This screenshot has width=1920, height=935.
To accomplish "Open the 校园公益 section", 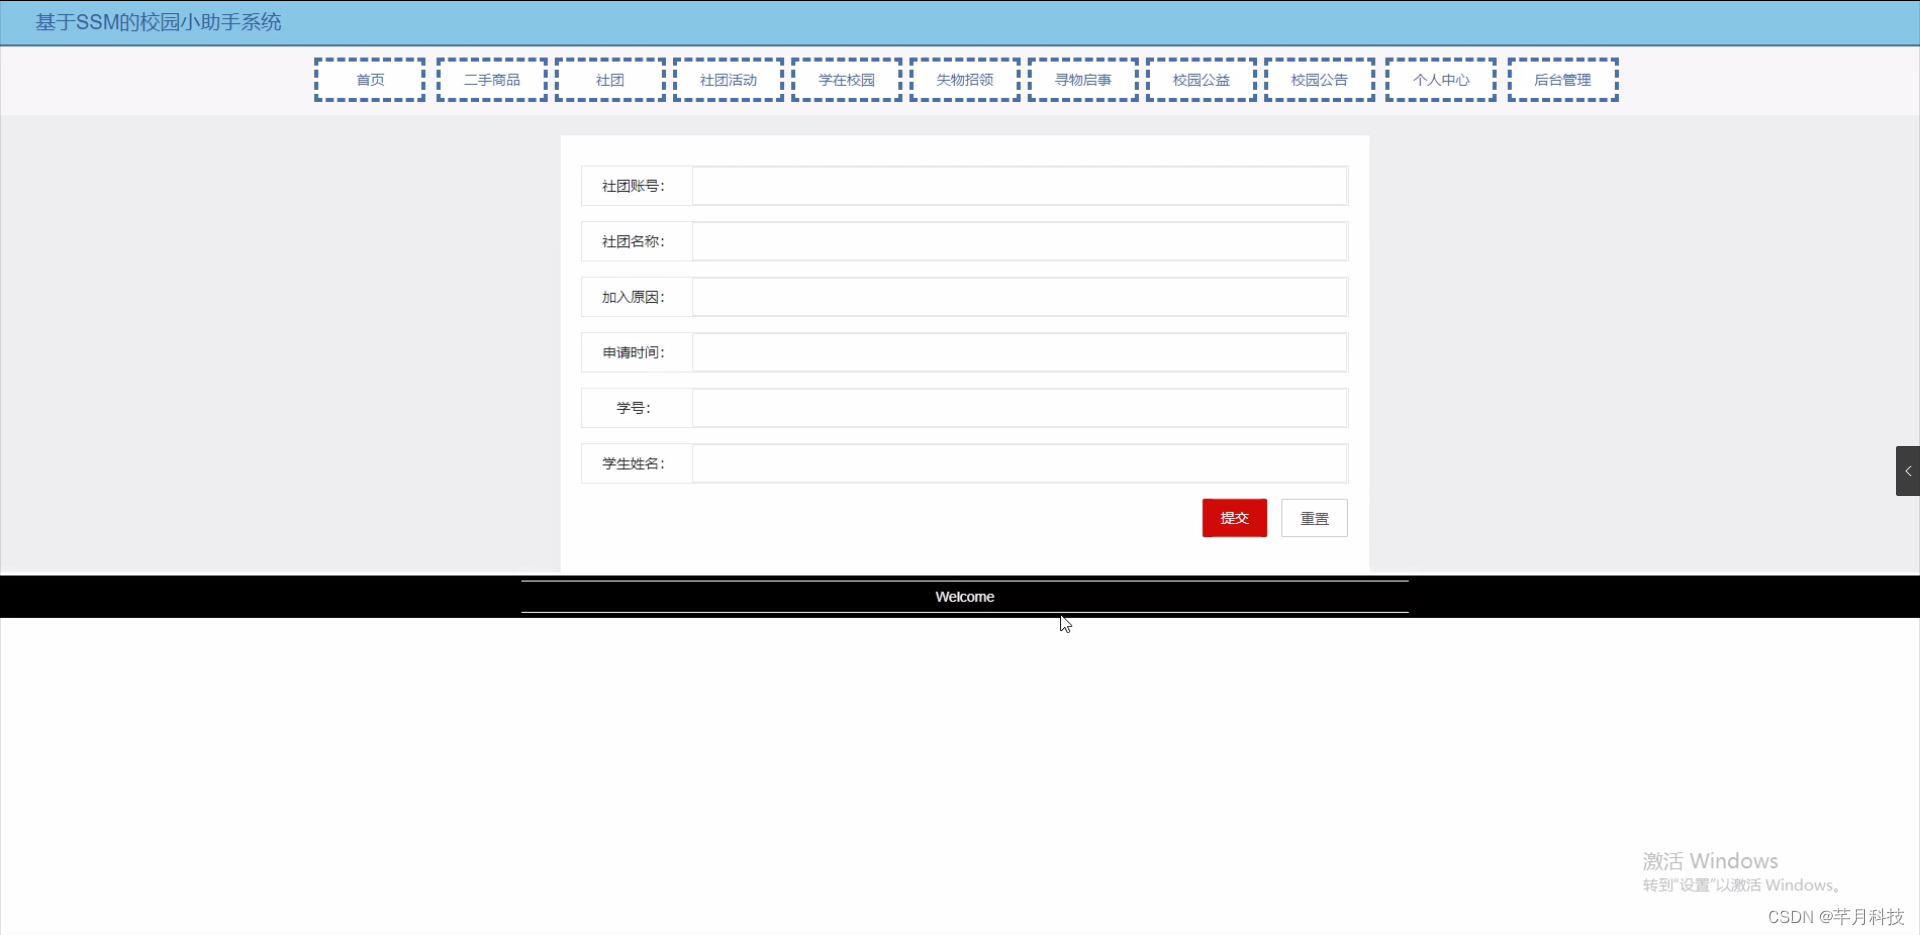I will tap(1199, 79).
